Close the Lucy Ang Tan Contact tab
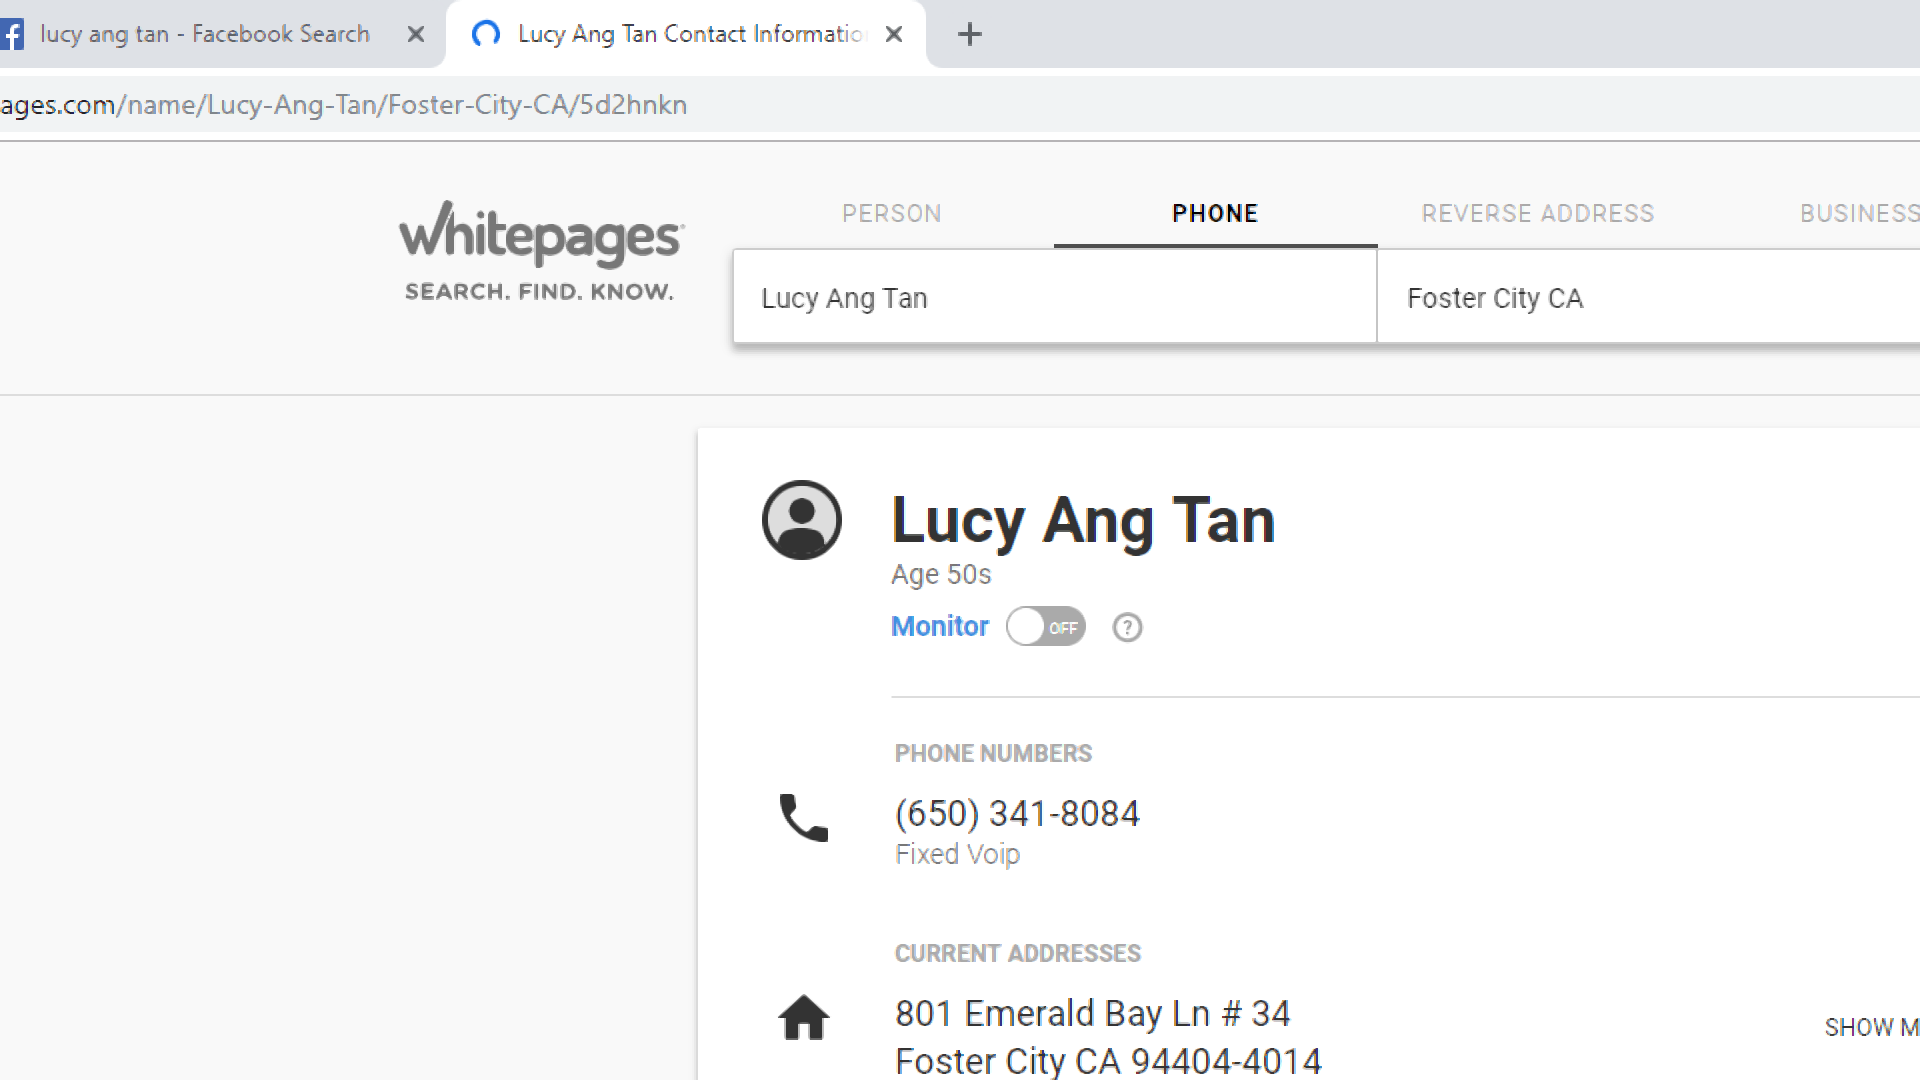Image resolution: width=1920 pixels, height=1080 pixels. pyautogui.click(x=894, y=34)
